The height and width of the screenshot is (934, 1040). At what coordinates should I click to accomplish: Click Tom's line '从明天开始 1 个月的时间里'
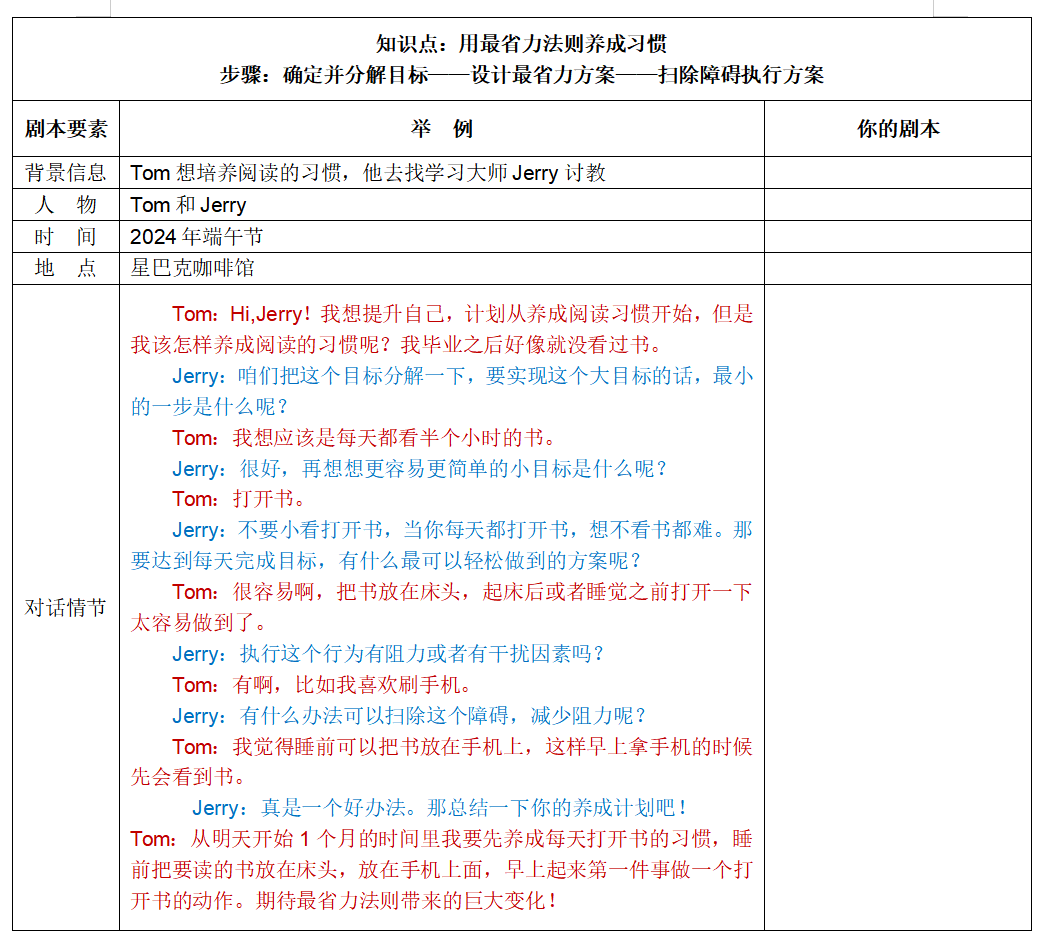point(442,838)
